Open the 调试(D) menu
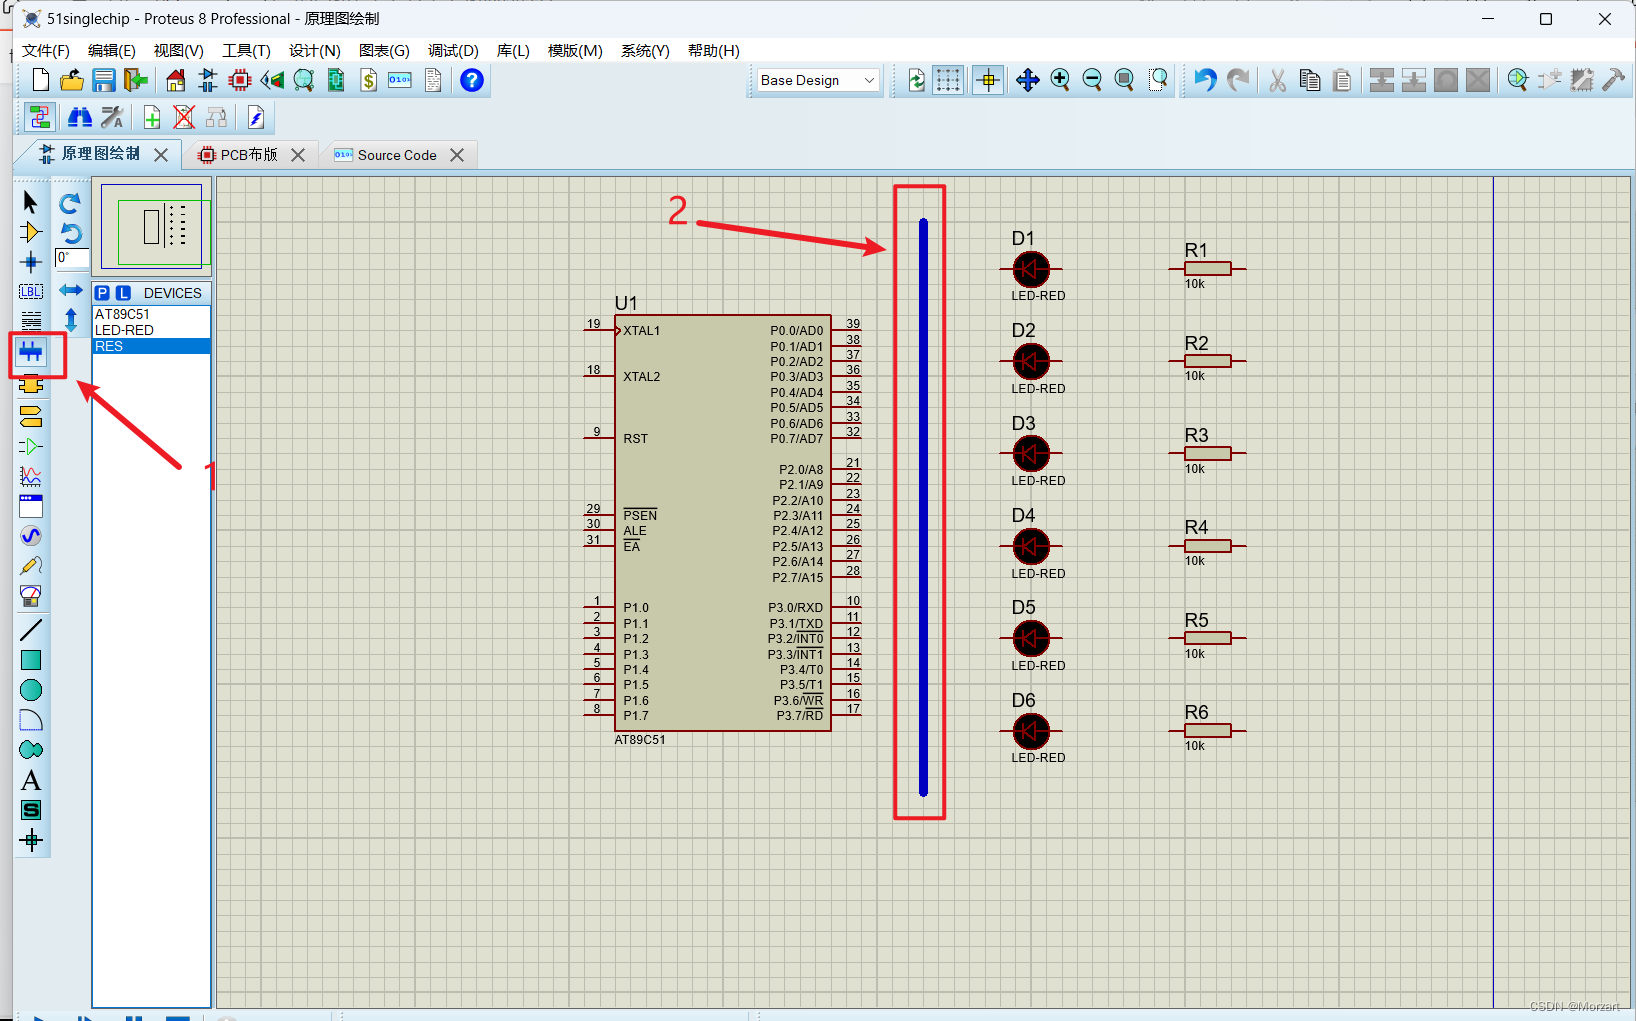 (453, 50)
